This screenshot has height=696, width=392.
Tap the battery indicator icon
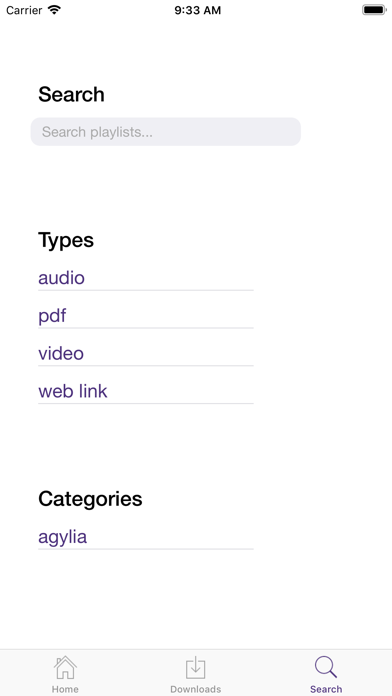pyautogui.click(x=374, y=10)
